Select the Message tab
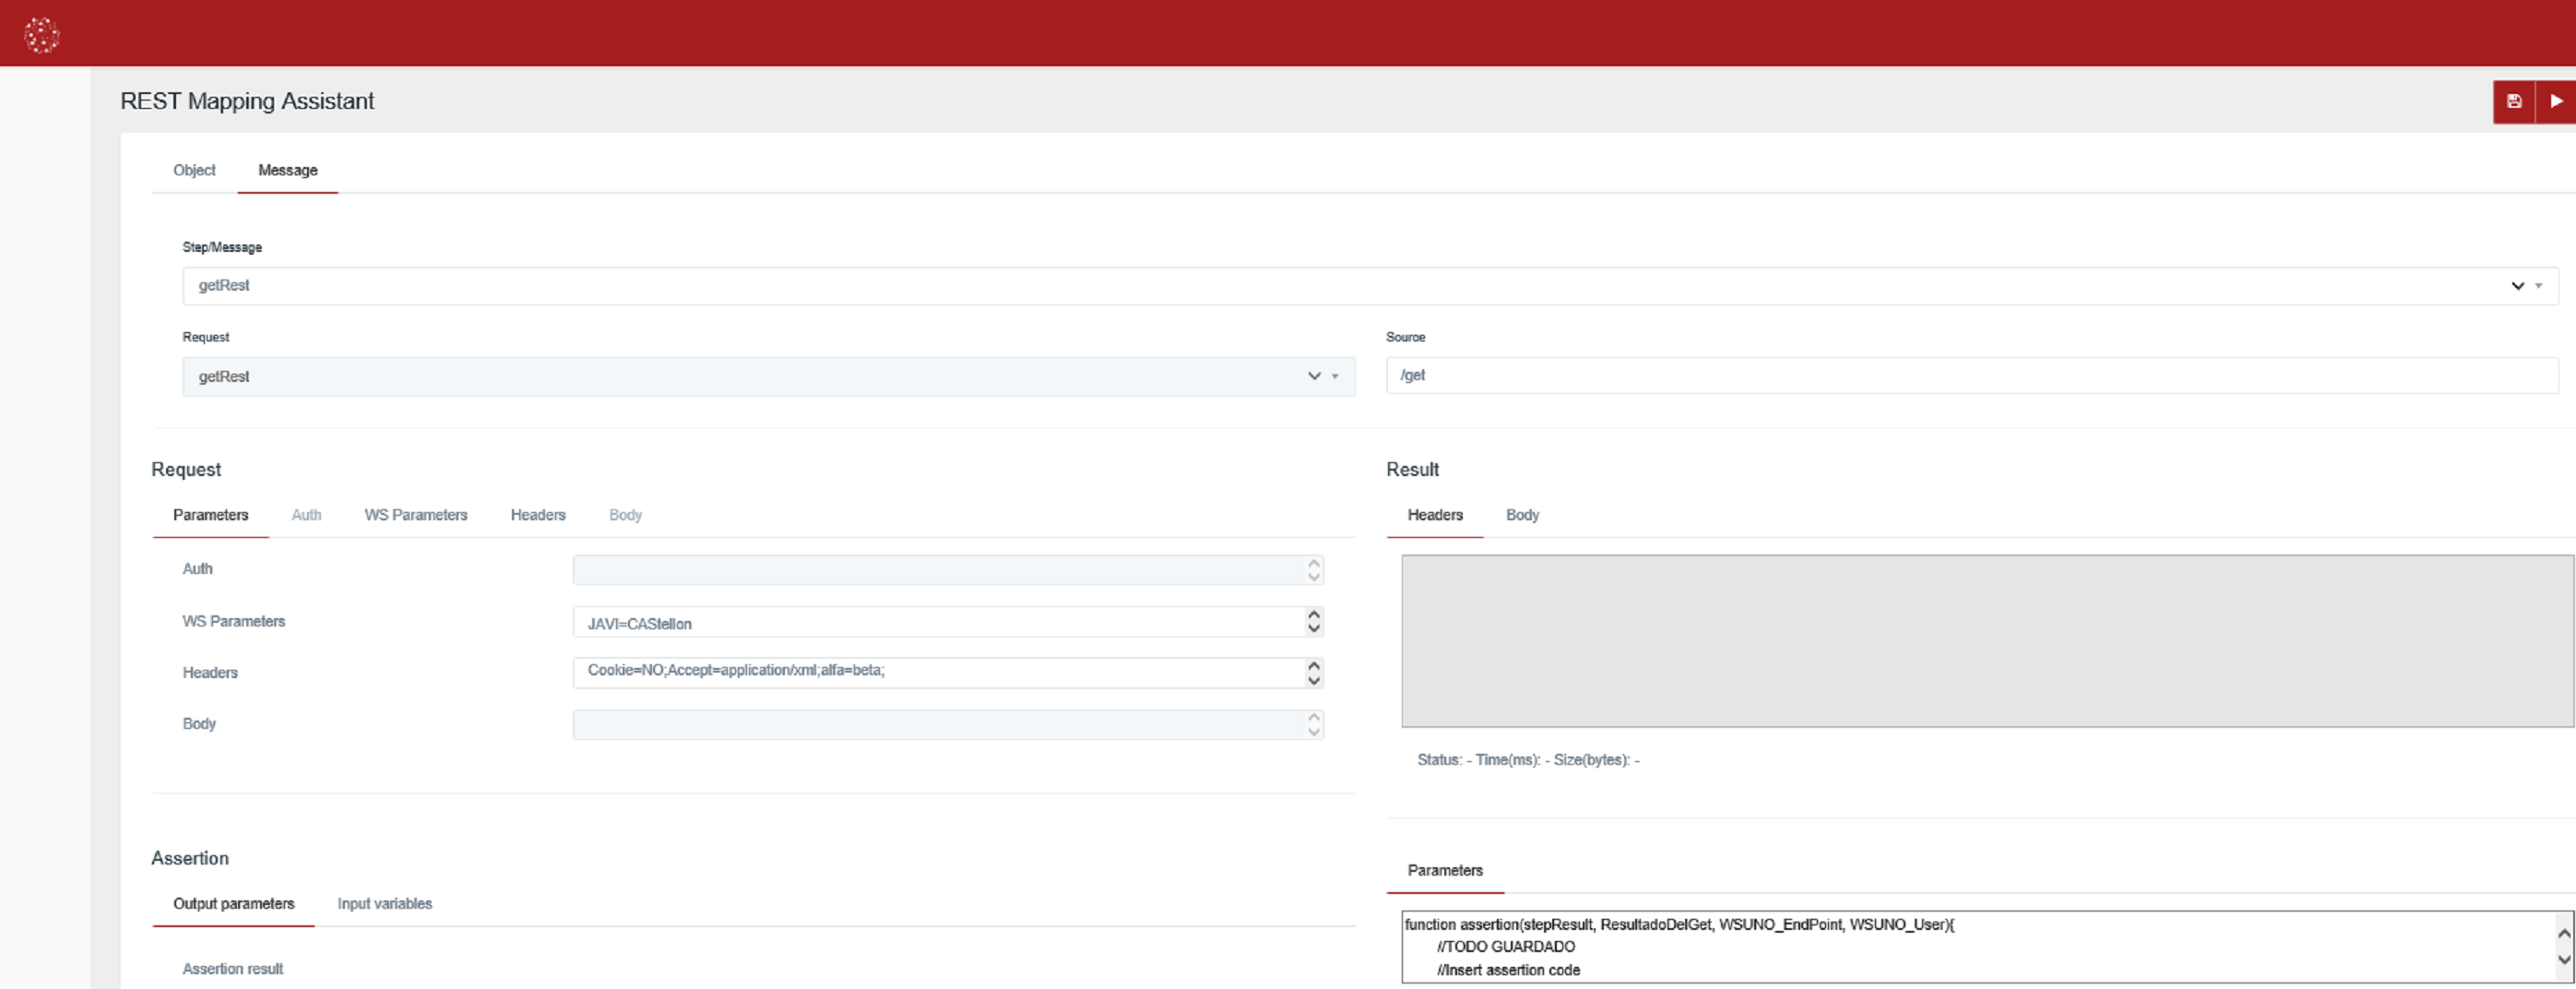Image resolution: width=2576 pixels, height=989 pixels. (287, 170)
